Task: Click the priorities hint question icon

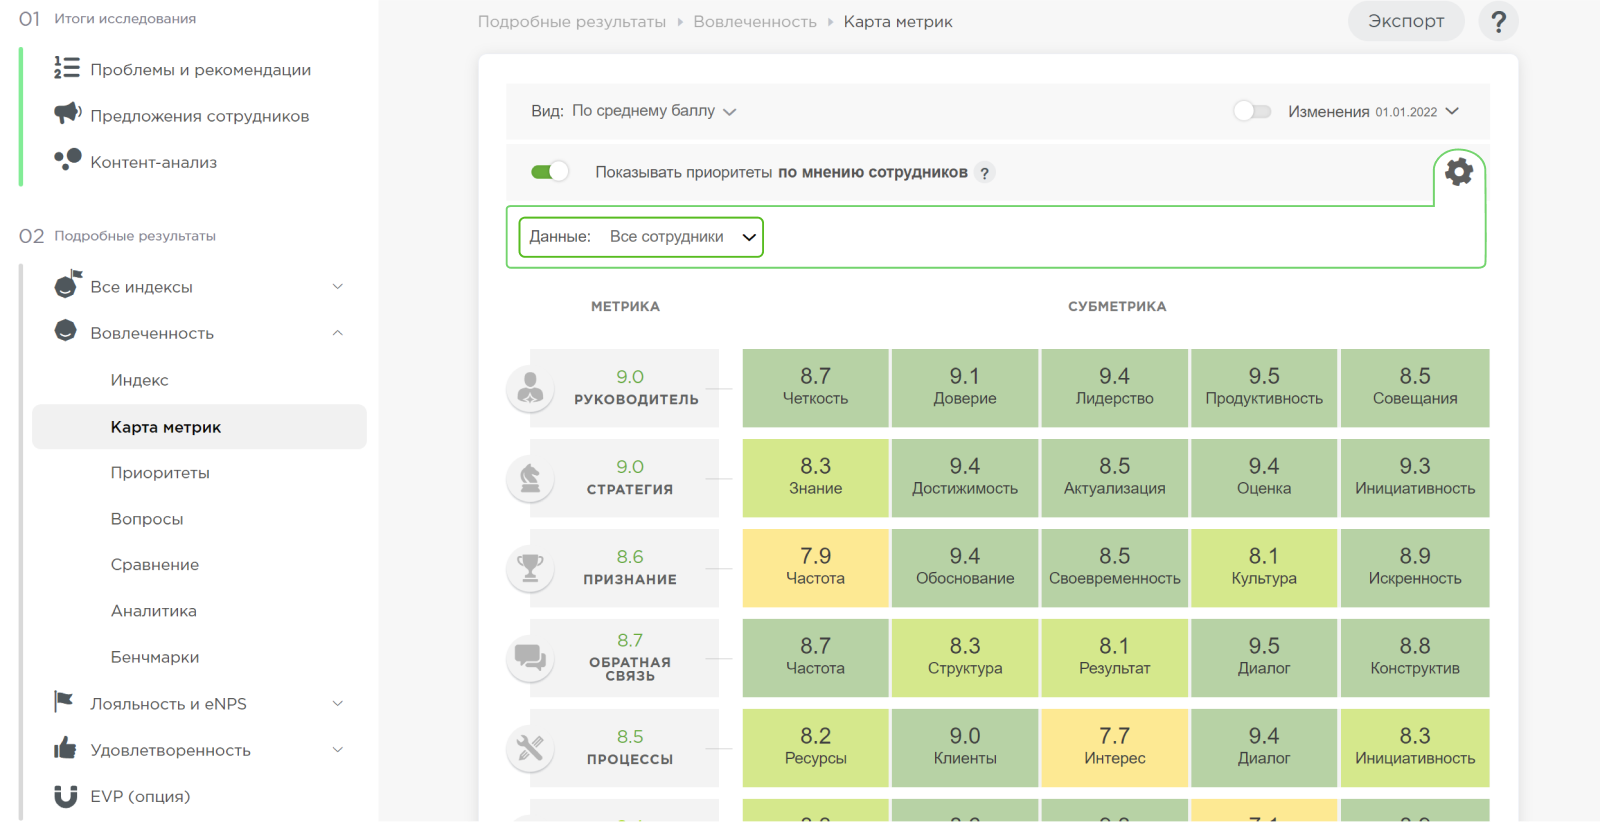Action: click(x=985, y=173)
